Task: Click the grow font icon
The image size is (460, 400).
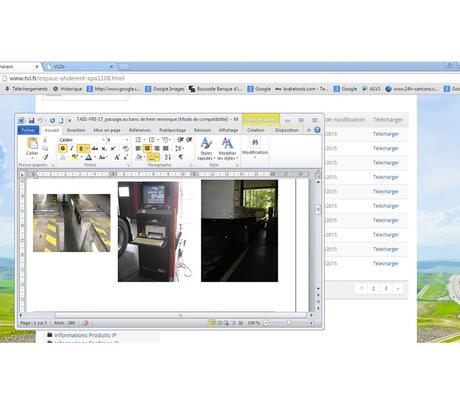Action: coord(117,157)
